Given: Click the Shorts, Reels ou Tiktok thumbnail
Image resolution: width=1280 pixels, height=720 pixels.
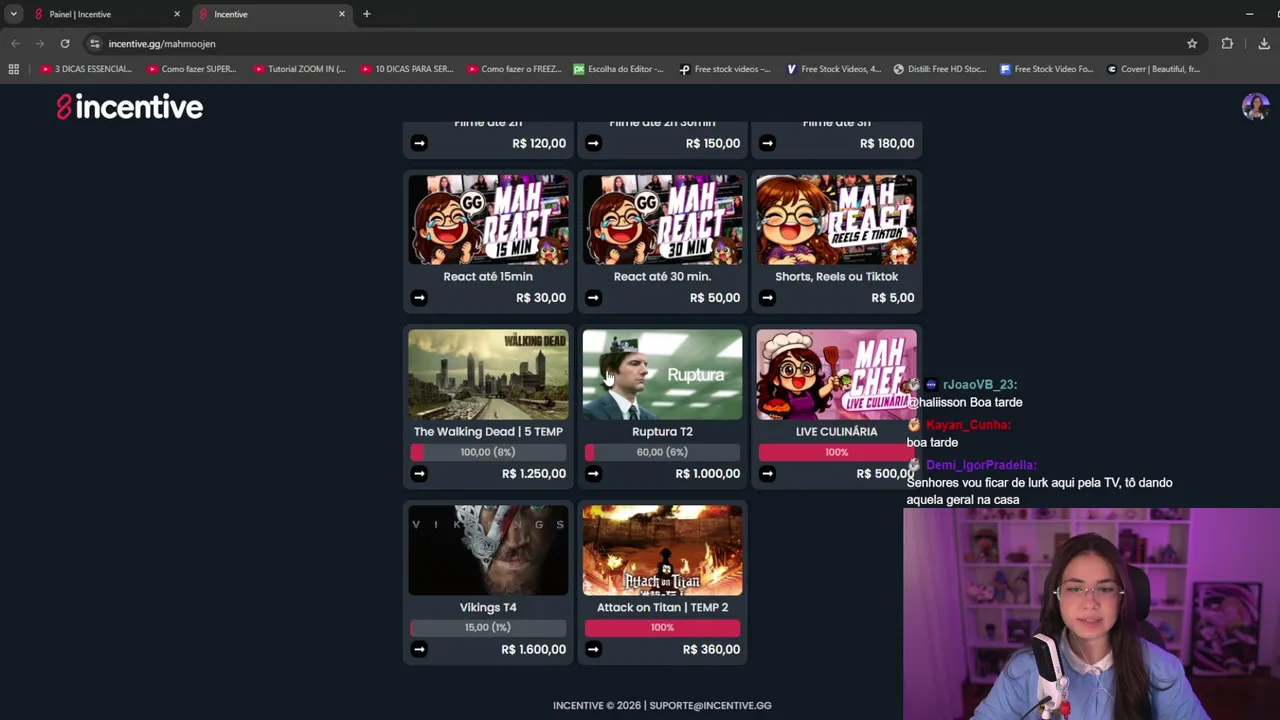Looking at the screenshot, I should click(x=836, y=220).
